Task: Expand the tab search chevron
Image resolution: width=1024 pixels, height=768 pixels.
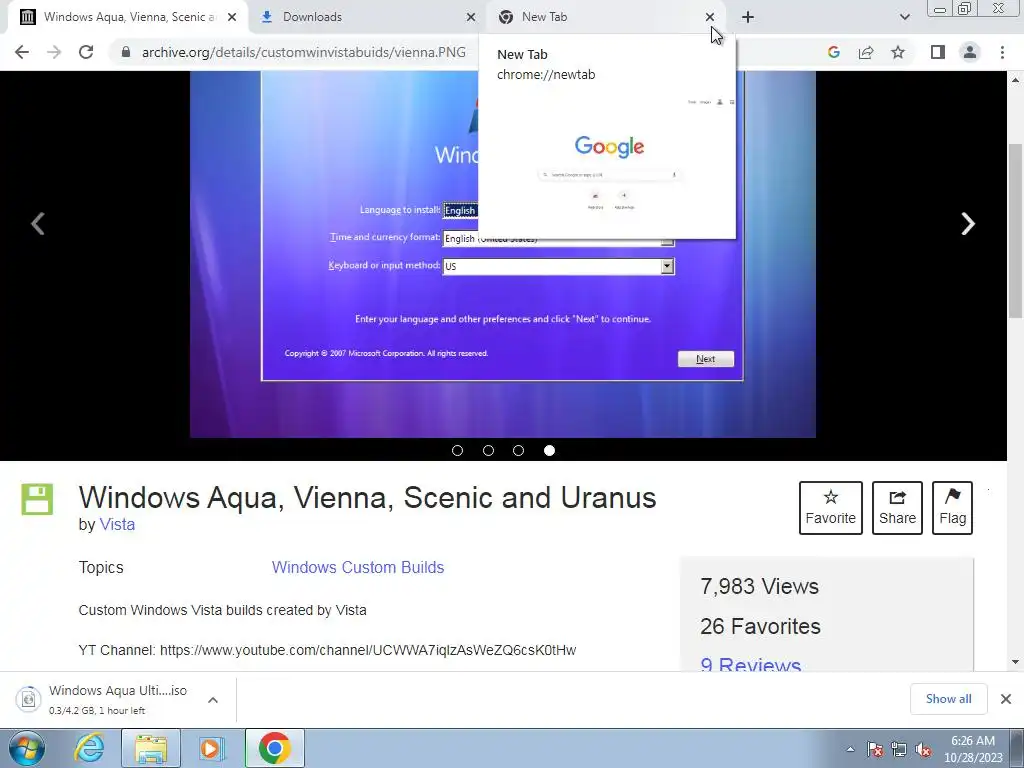Action: coord(904,17)
